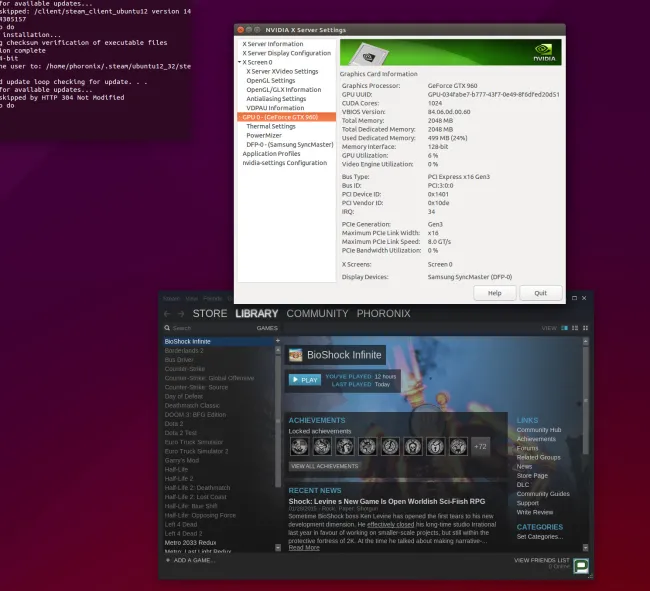The image size is (650, 591).
Task: Select X Server Display Configuration
Action: (286, 53)
